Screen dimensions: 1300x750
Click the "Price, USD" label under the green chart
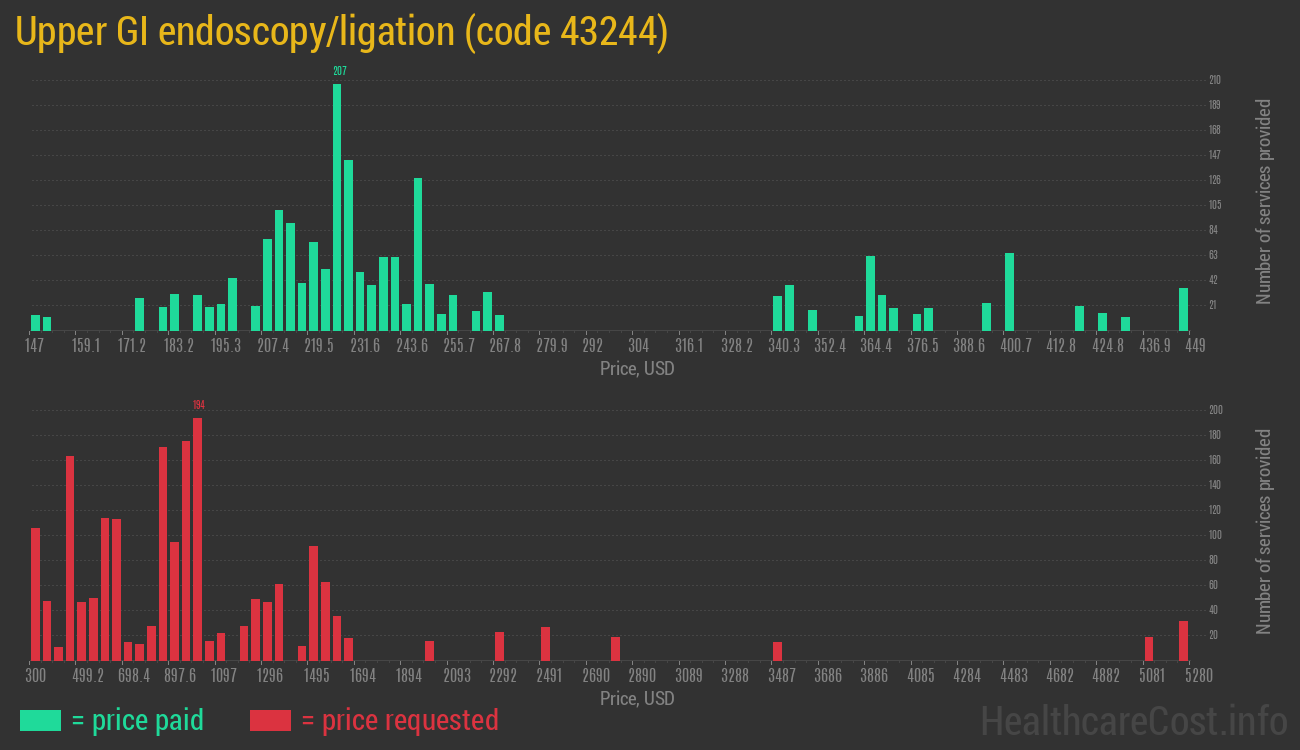click(x=637, y=369)
